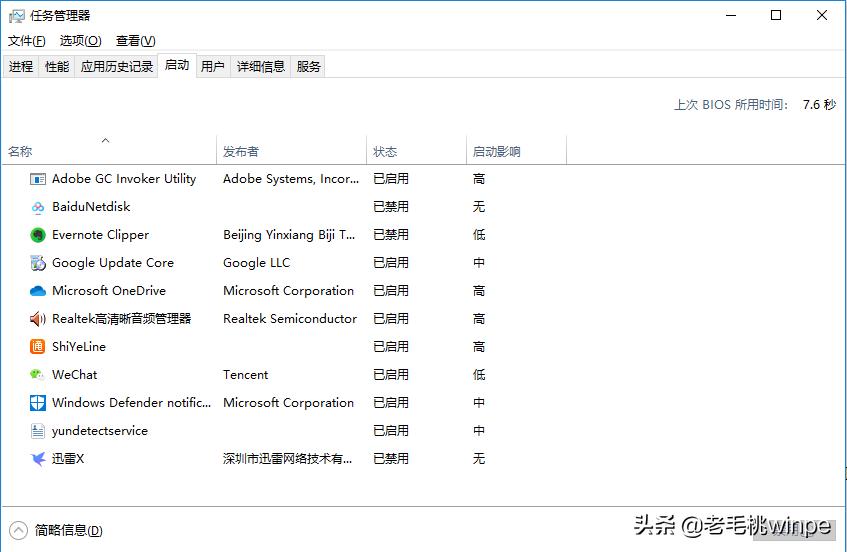Screen dimensions: 847x552
Task: Click the yundetectservice document icon
Action: [x=38, y=431]
